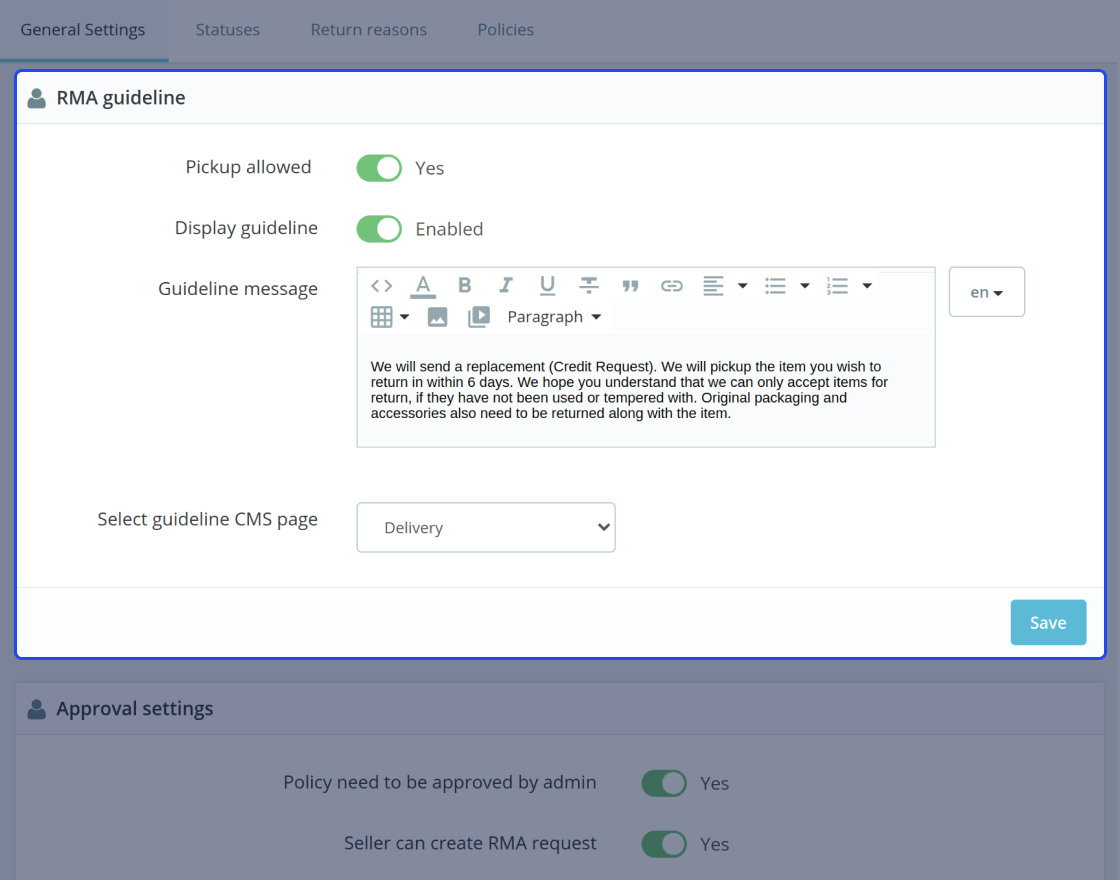
Task: Apply strikethrough formatting
Action: [589, 286]
